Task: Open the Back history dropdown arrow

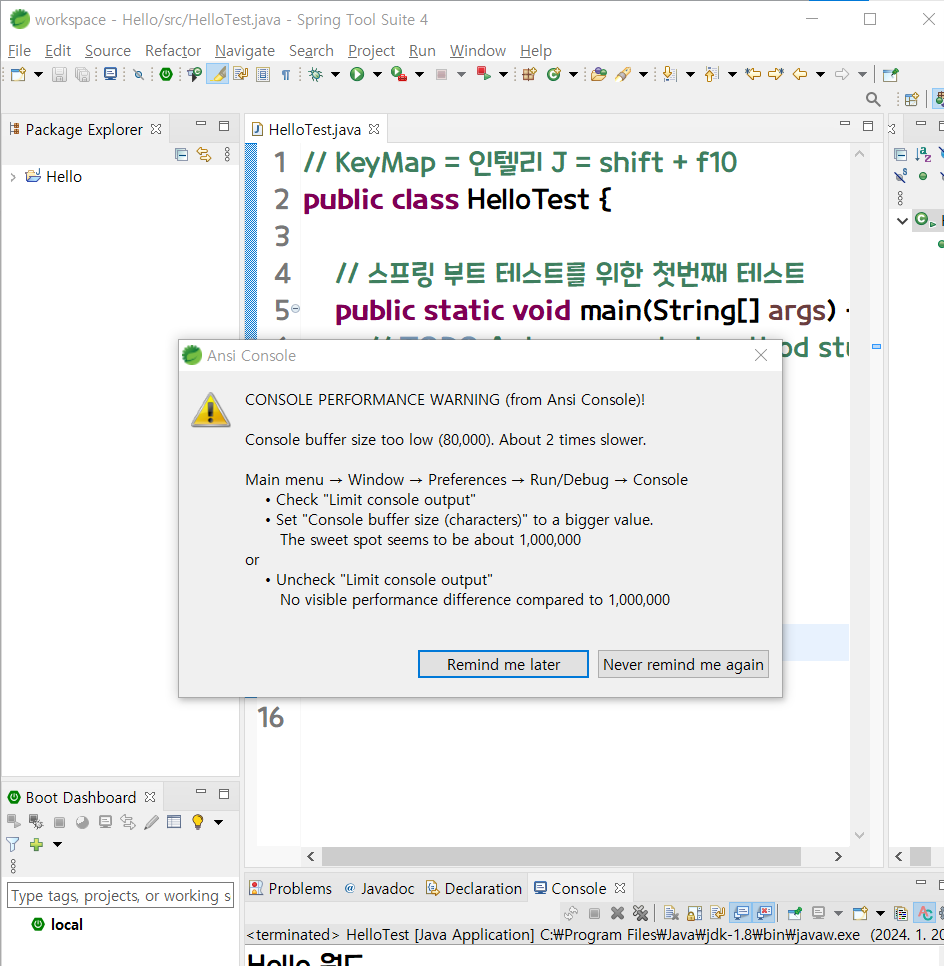Action: coord(820,75)
